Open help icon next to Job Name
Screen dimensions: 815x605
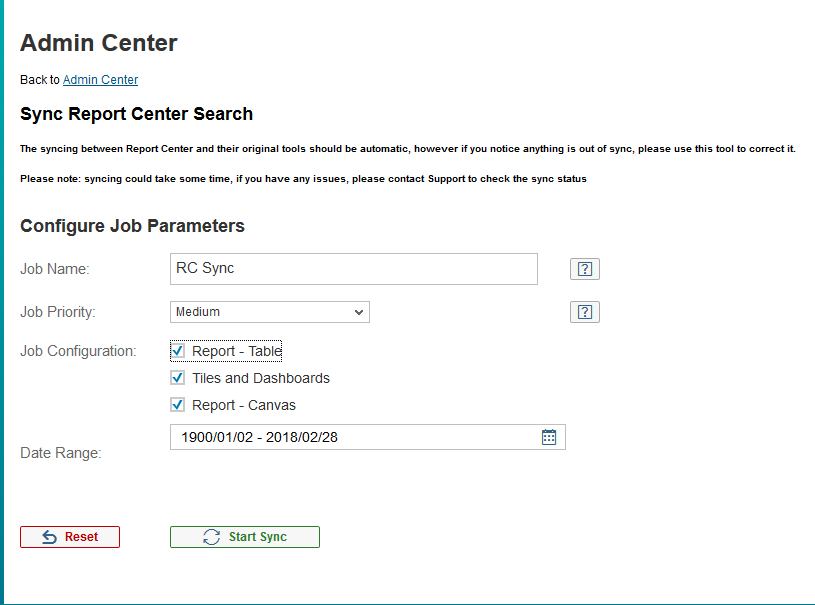point(585,269)
